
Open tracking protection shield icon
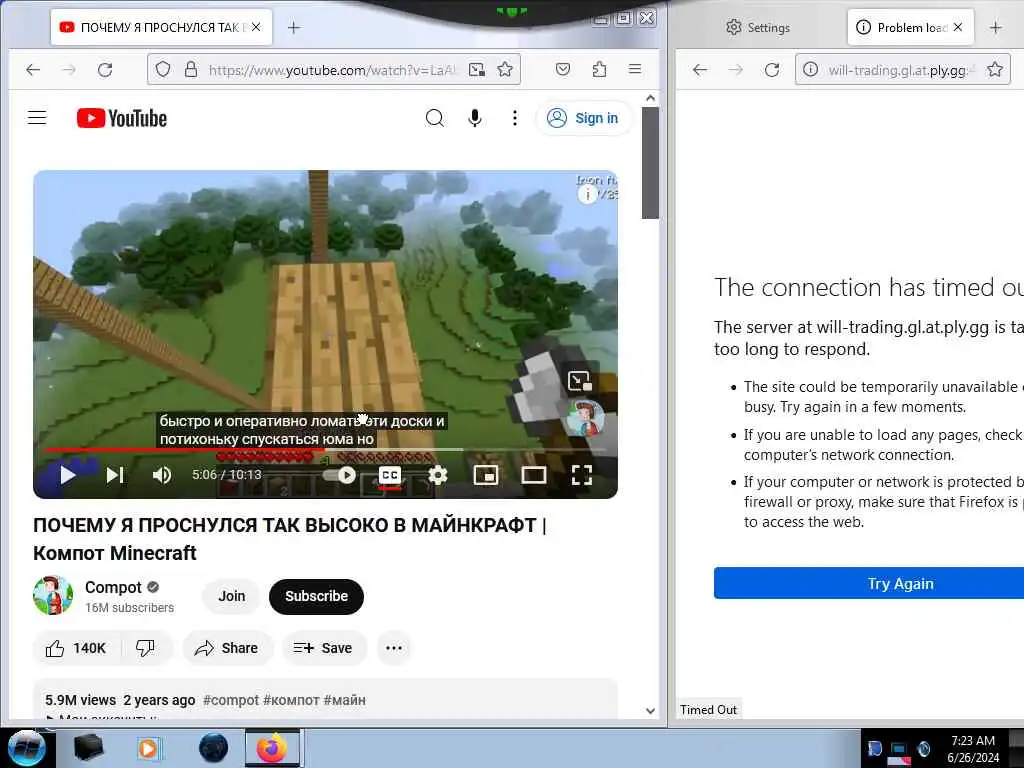(163, 69)
